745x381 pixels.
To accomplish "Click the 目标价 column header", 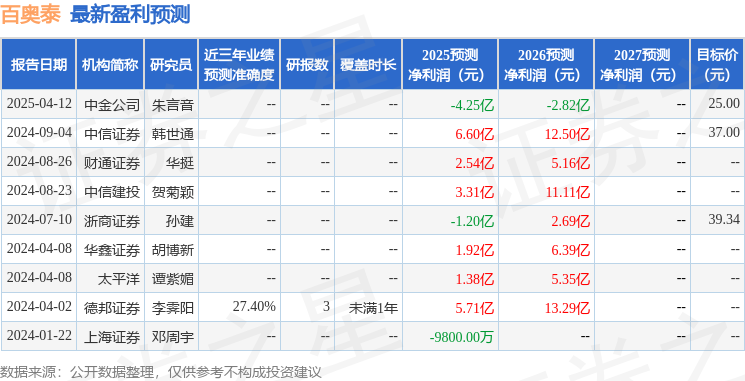I will coord(717,65).
